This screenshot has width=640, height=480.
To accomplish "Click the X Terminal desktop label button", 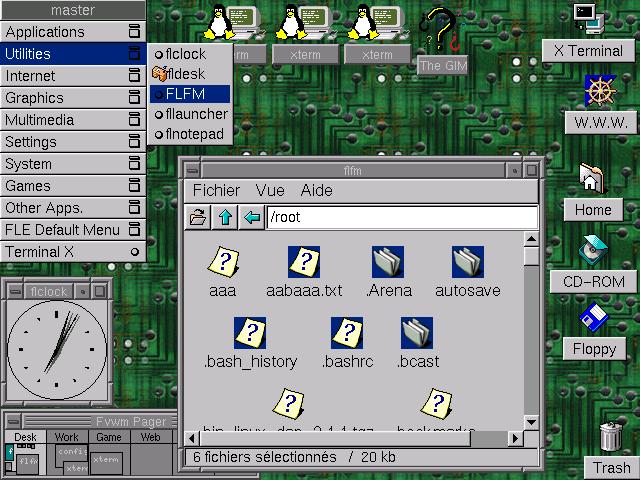I will [588, 51].
